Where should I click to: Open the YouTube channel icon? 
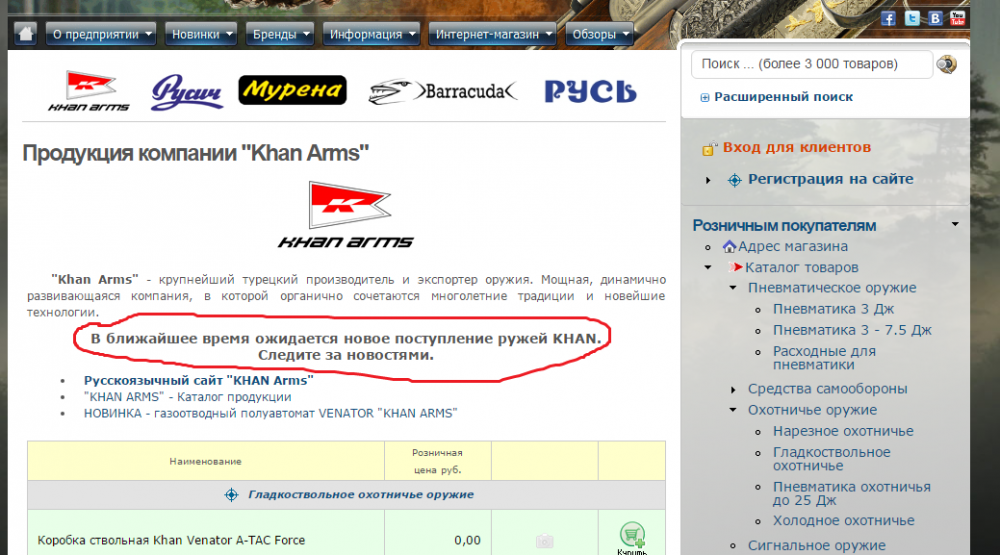coord(958,18)
